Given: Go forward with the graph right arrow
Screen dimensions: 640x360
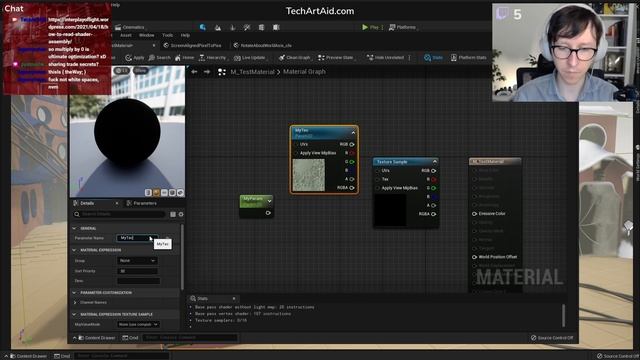Looking at the screenshot, I should 207,72.
